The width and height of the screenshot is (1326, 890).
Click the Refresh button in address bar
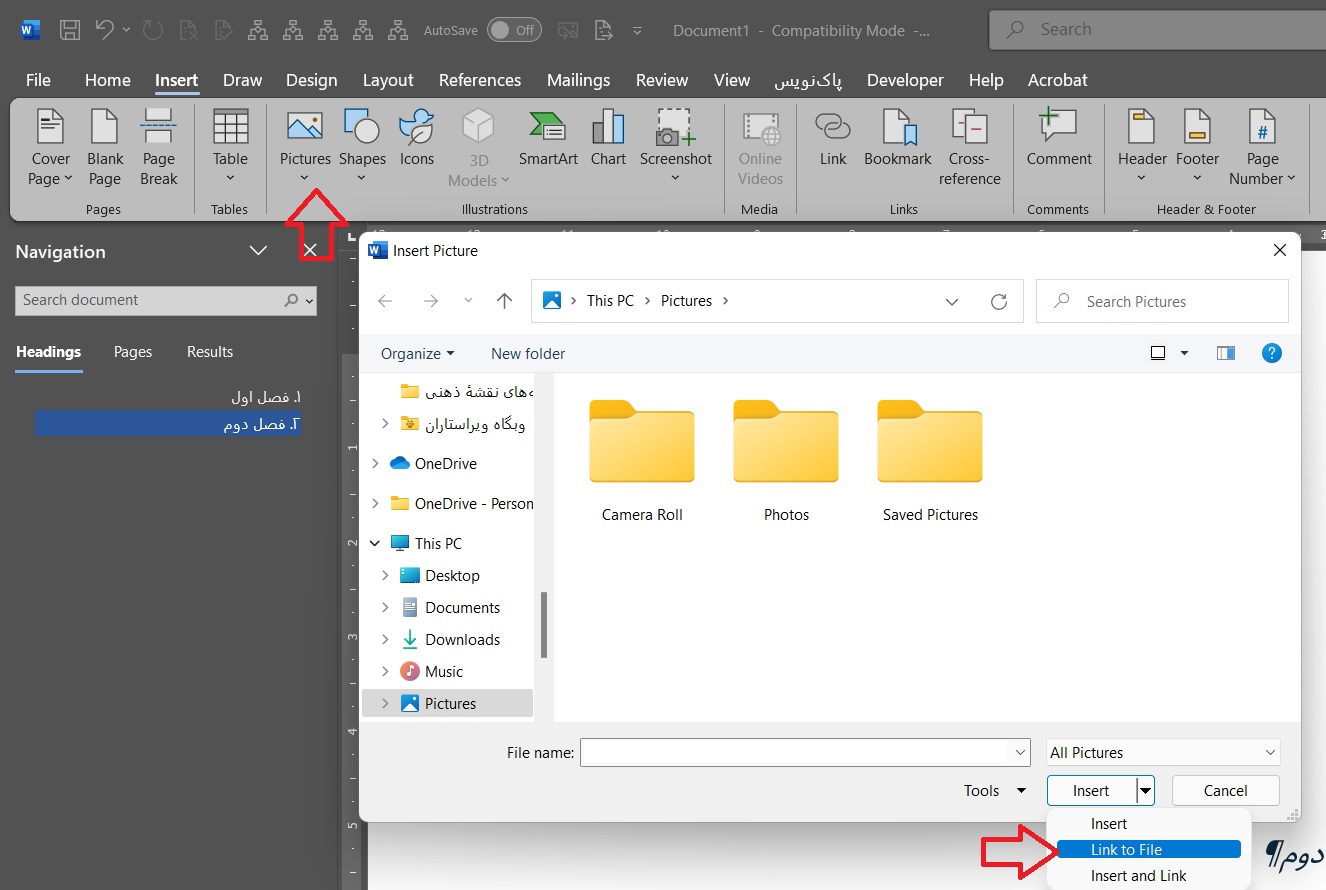[998, 301]
